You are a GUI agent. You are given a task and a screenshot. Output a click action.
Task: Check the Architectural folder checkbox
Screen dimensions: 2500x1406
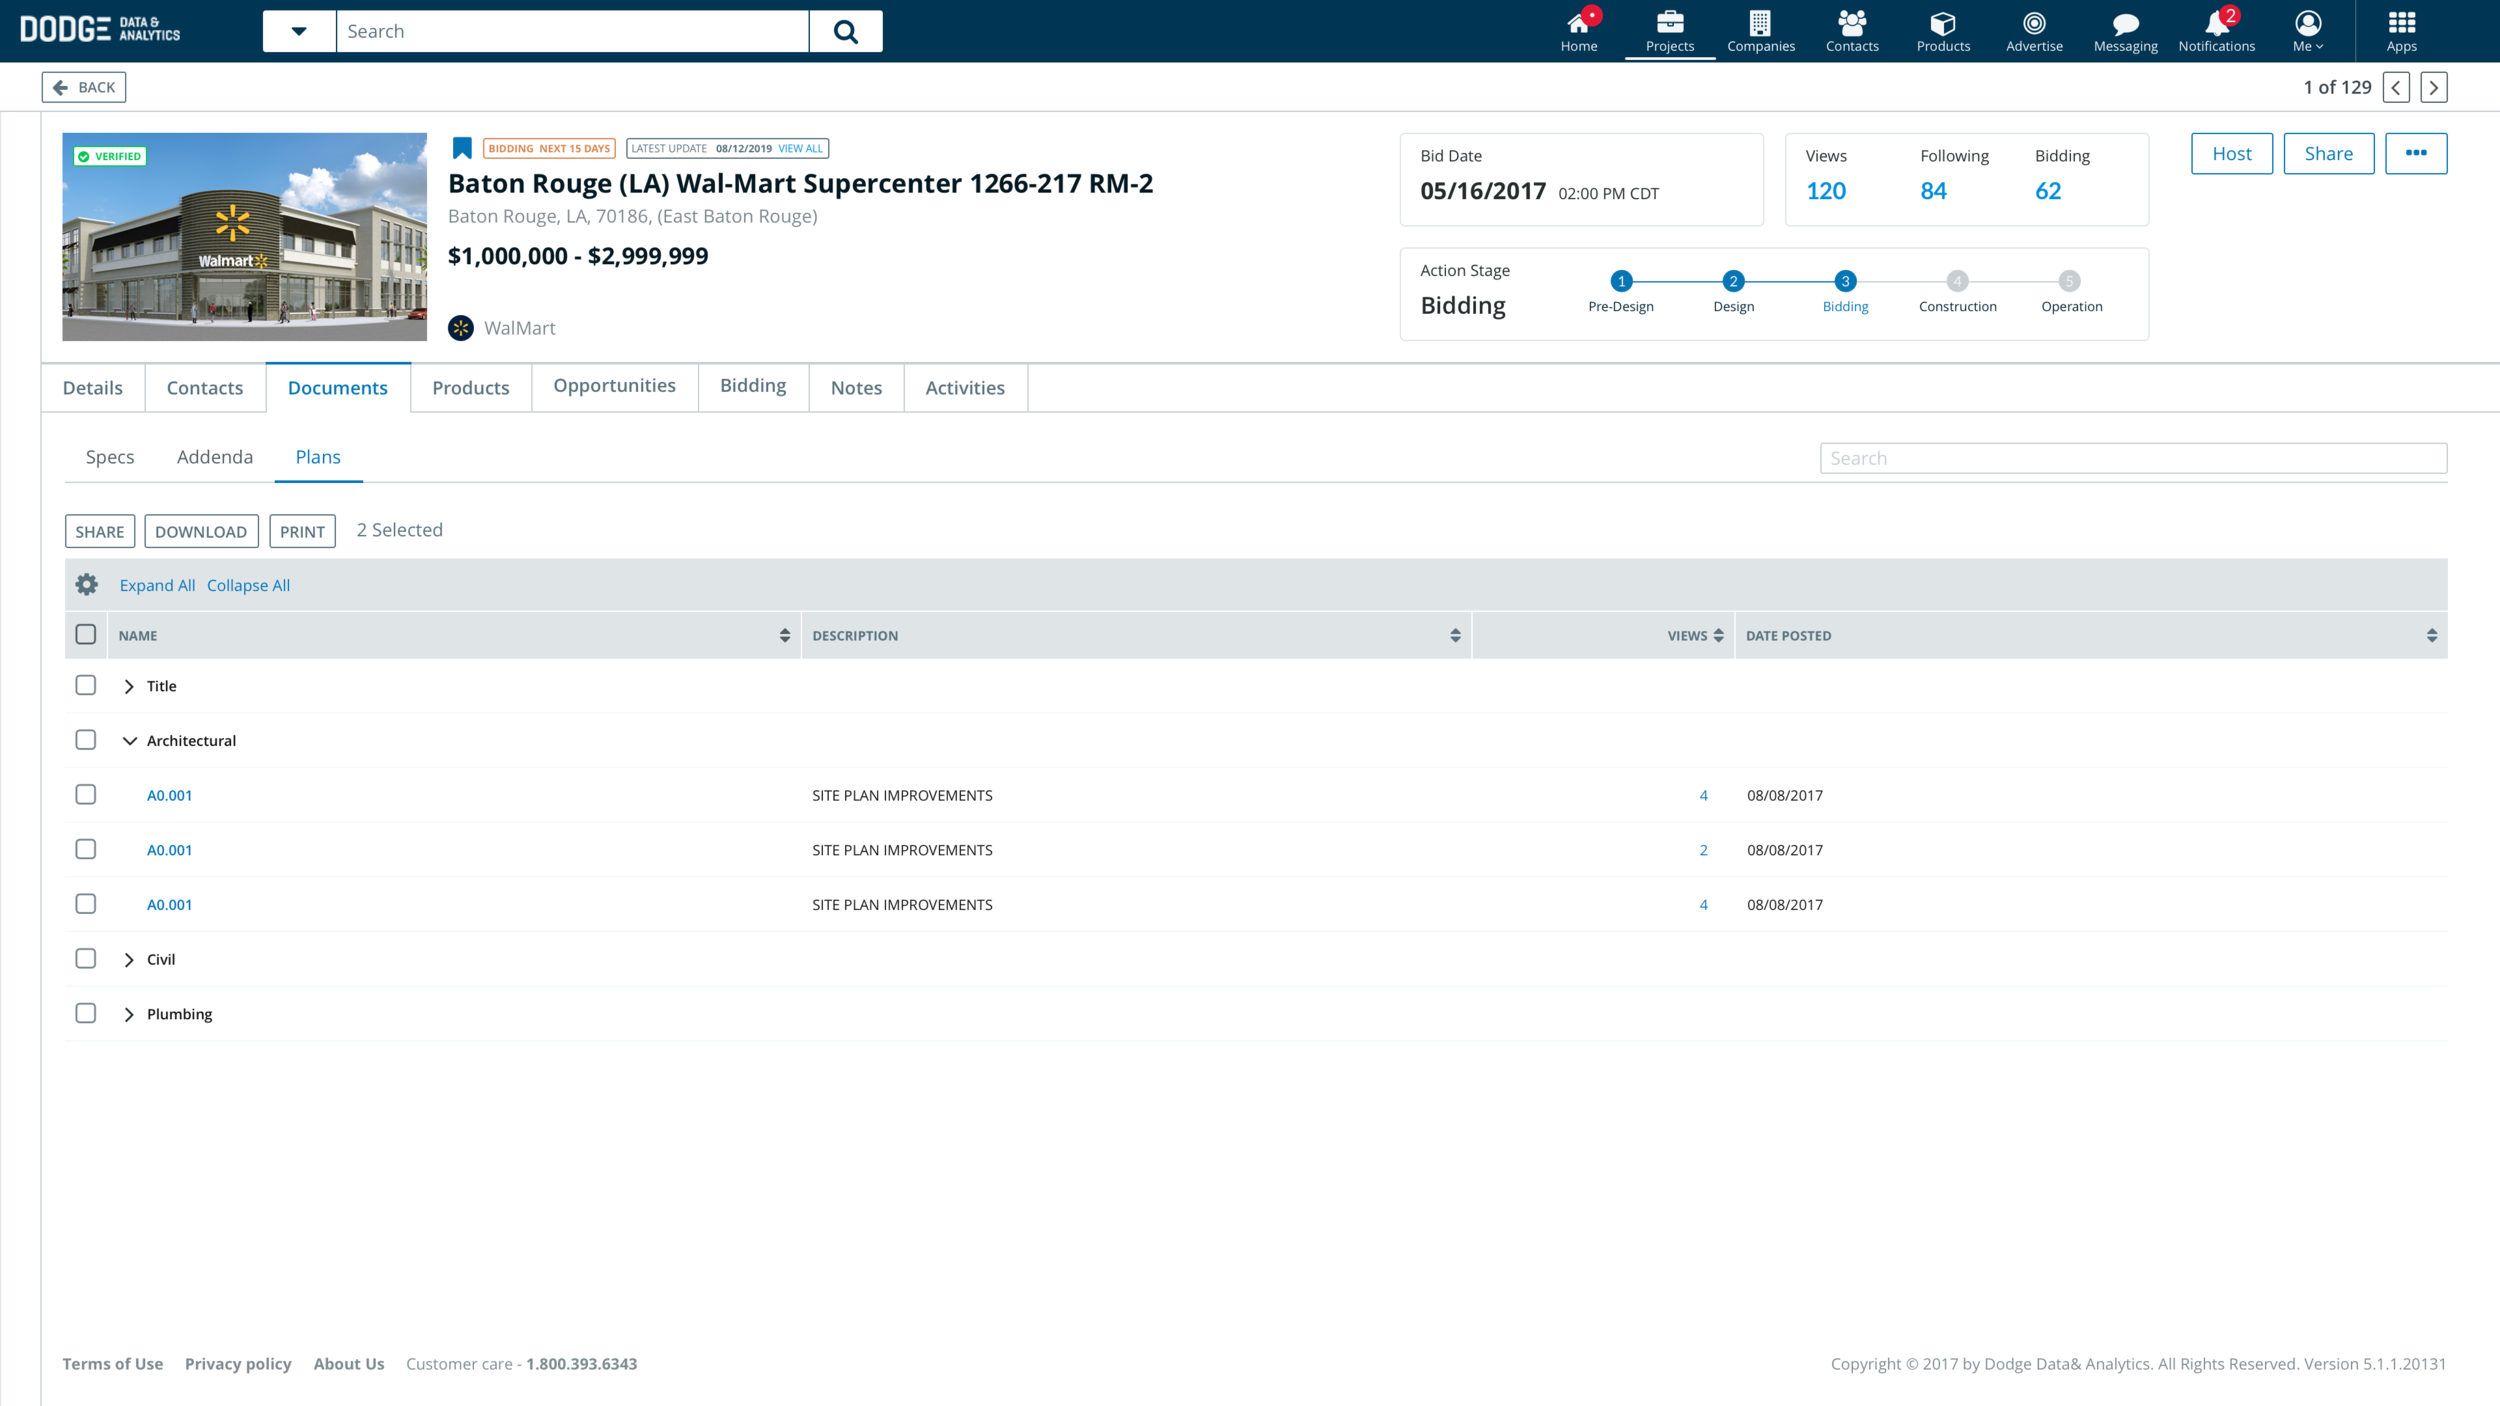tap(86, 740)
